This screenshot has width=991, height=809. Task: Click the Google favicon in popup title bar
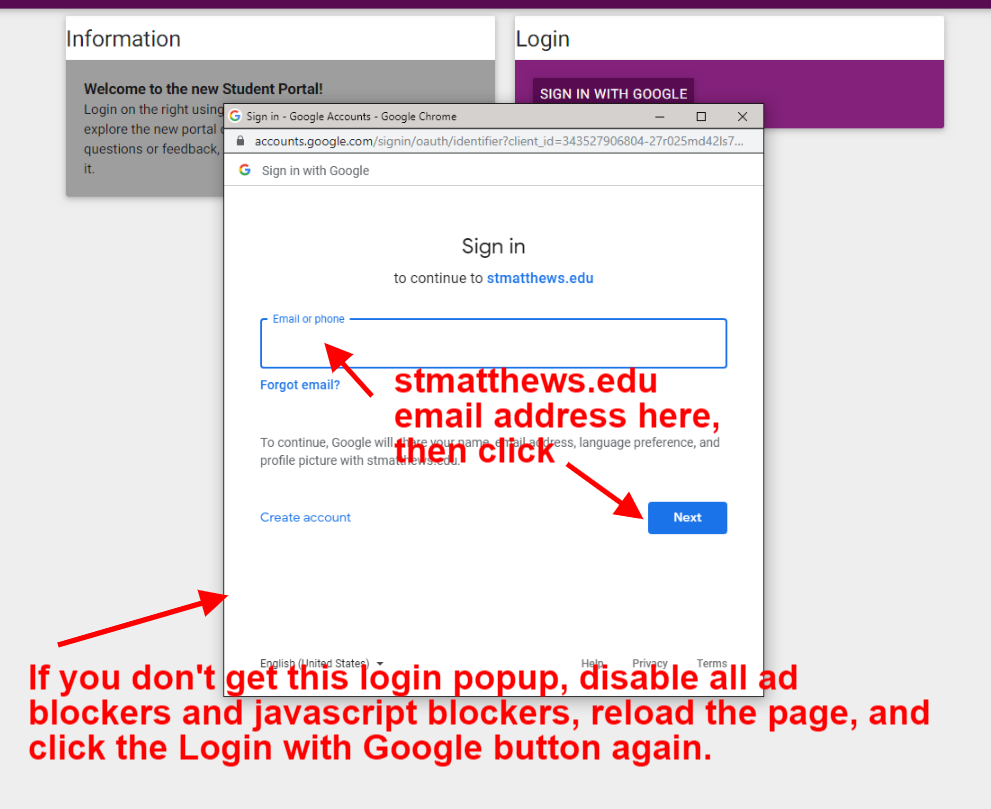235,116
